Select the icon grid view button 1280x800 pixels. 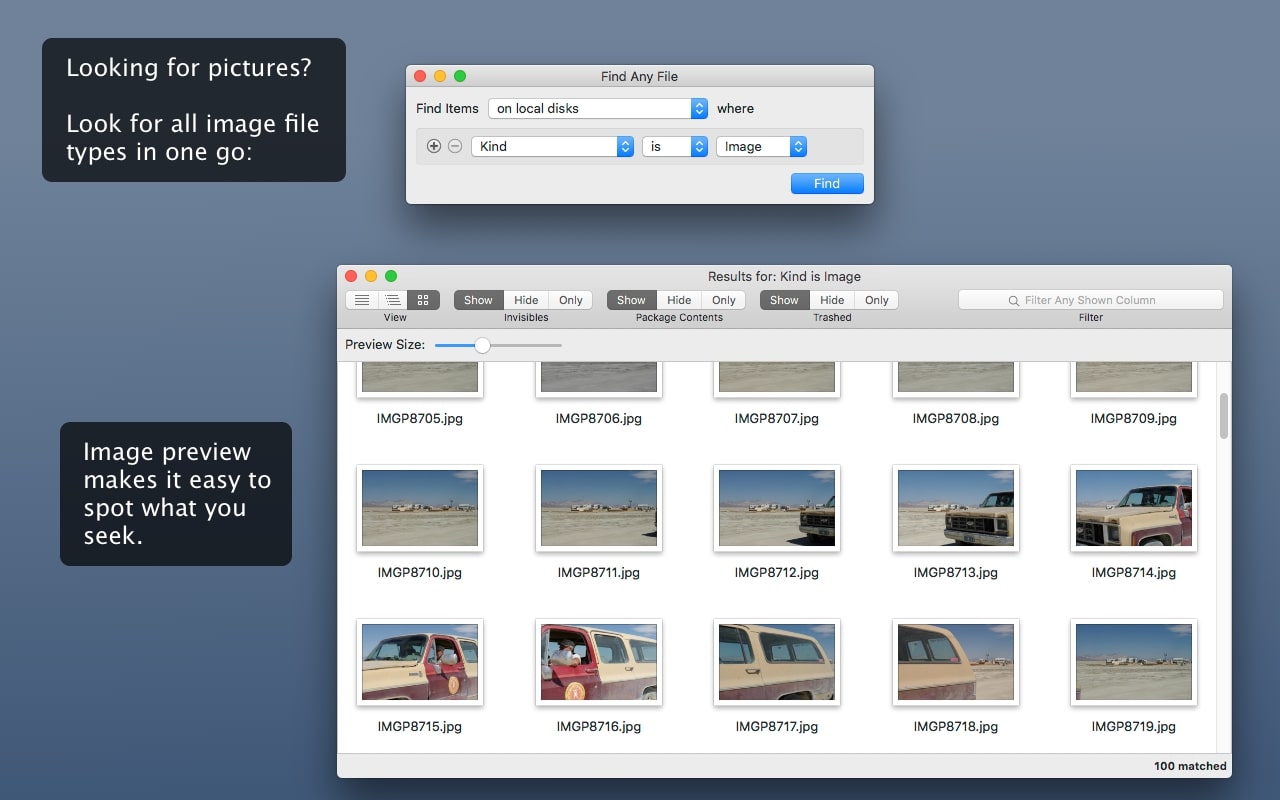tap(423, 300)
